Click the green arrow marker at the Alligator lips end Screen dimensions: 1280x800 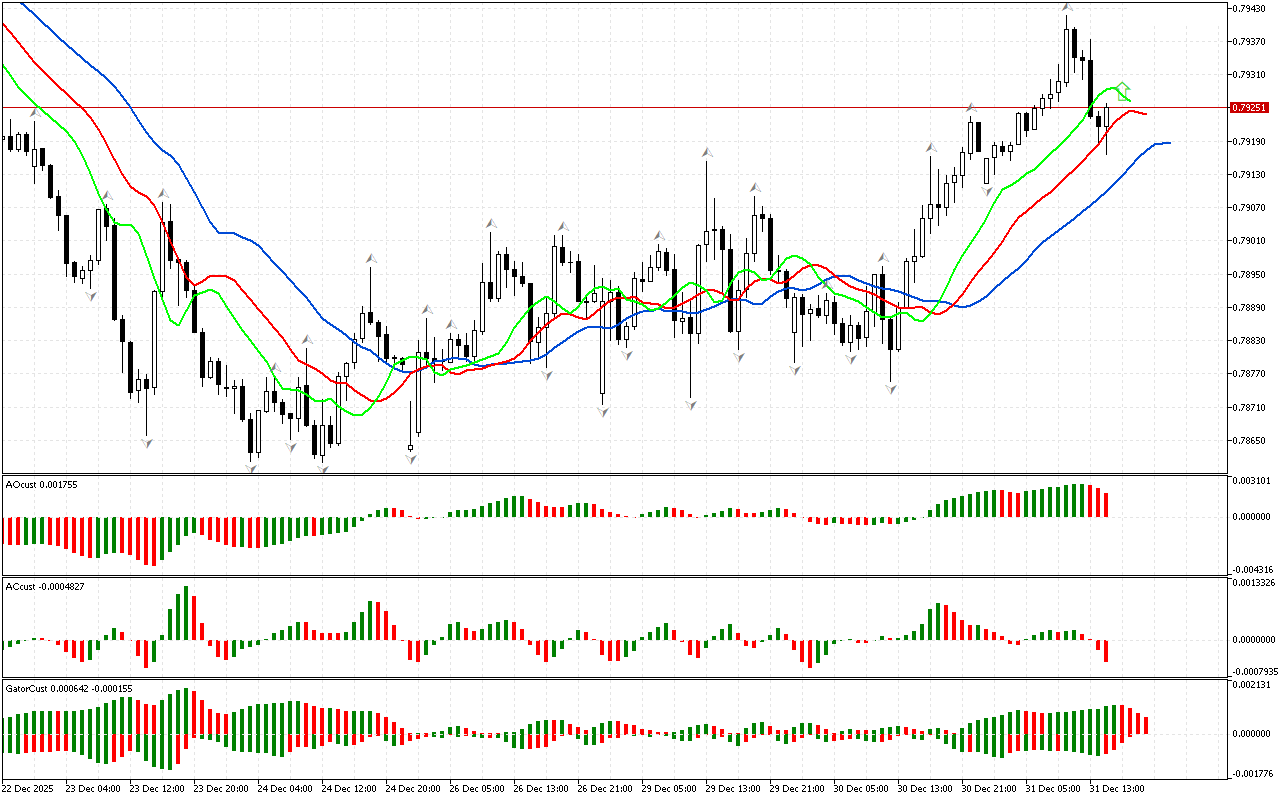click(1124, 92)
